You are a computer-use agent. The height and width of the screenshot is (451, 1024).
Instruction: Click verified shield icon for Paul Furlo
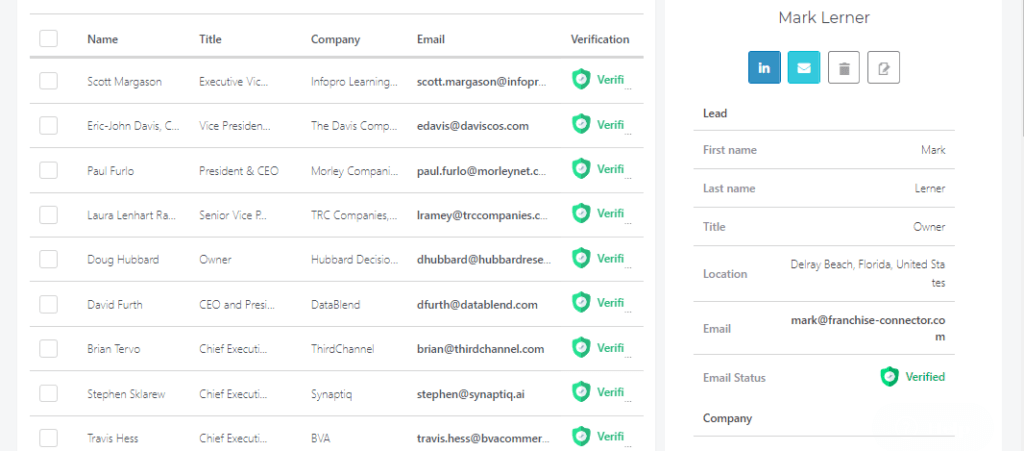point(581,169)
